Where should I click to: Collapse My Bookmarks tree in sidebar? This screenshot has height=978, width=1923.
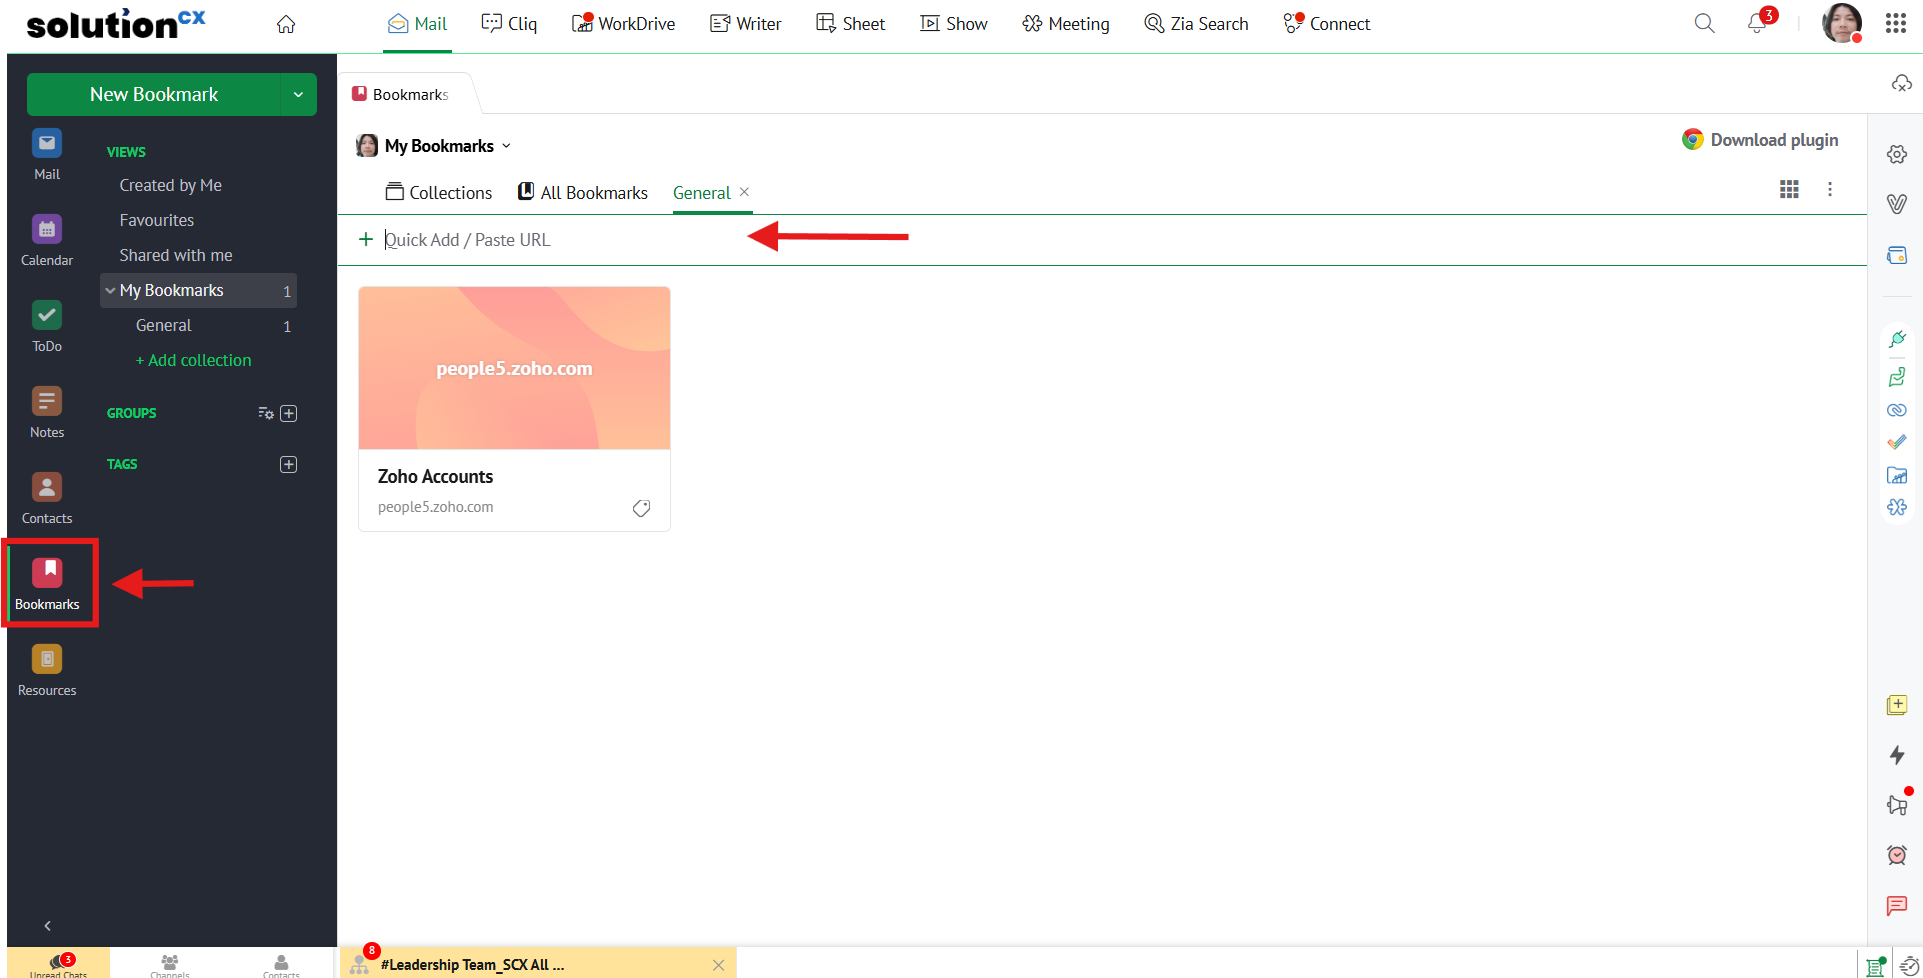pos(110,290)
